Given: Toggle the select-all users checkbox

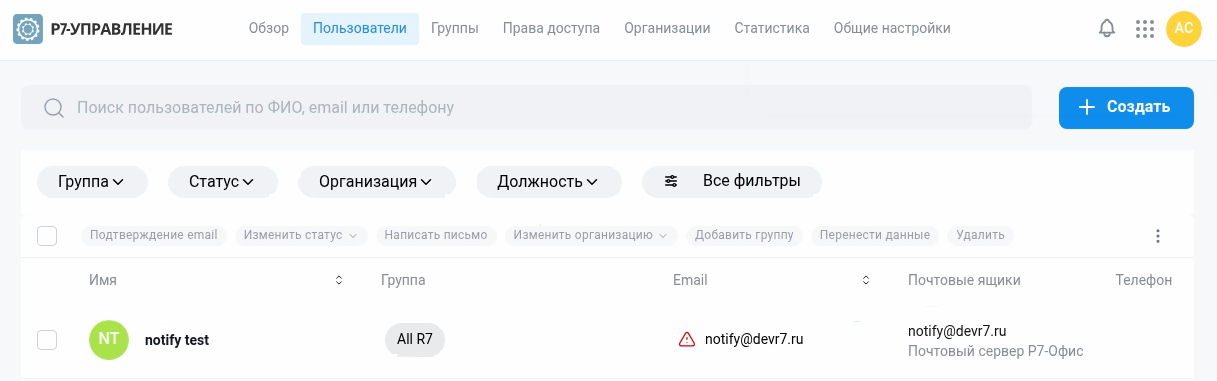Looking at the screenshot, I should pyautogui.click(x=47, y=236).
